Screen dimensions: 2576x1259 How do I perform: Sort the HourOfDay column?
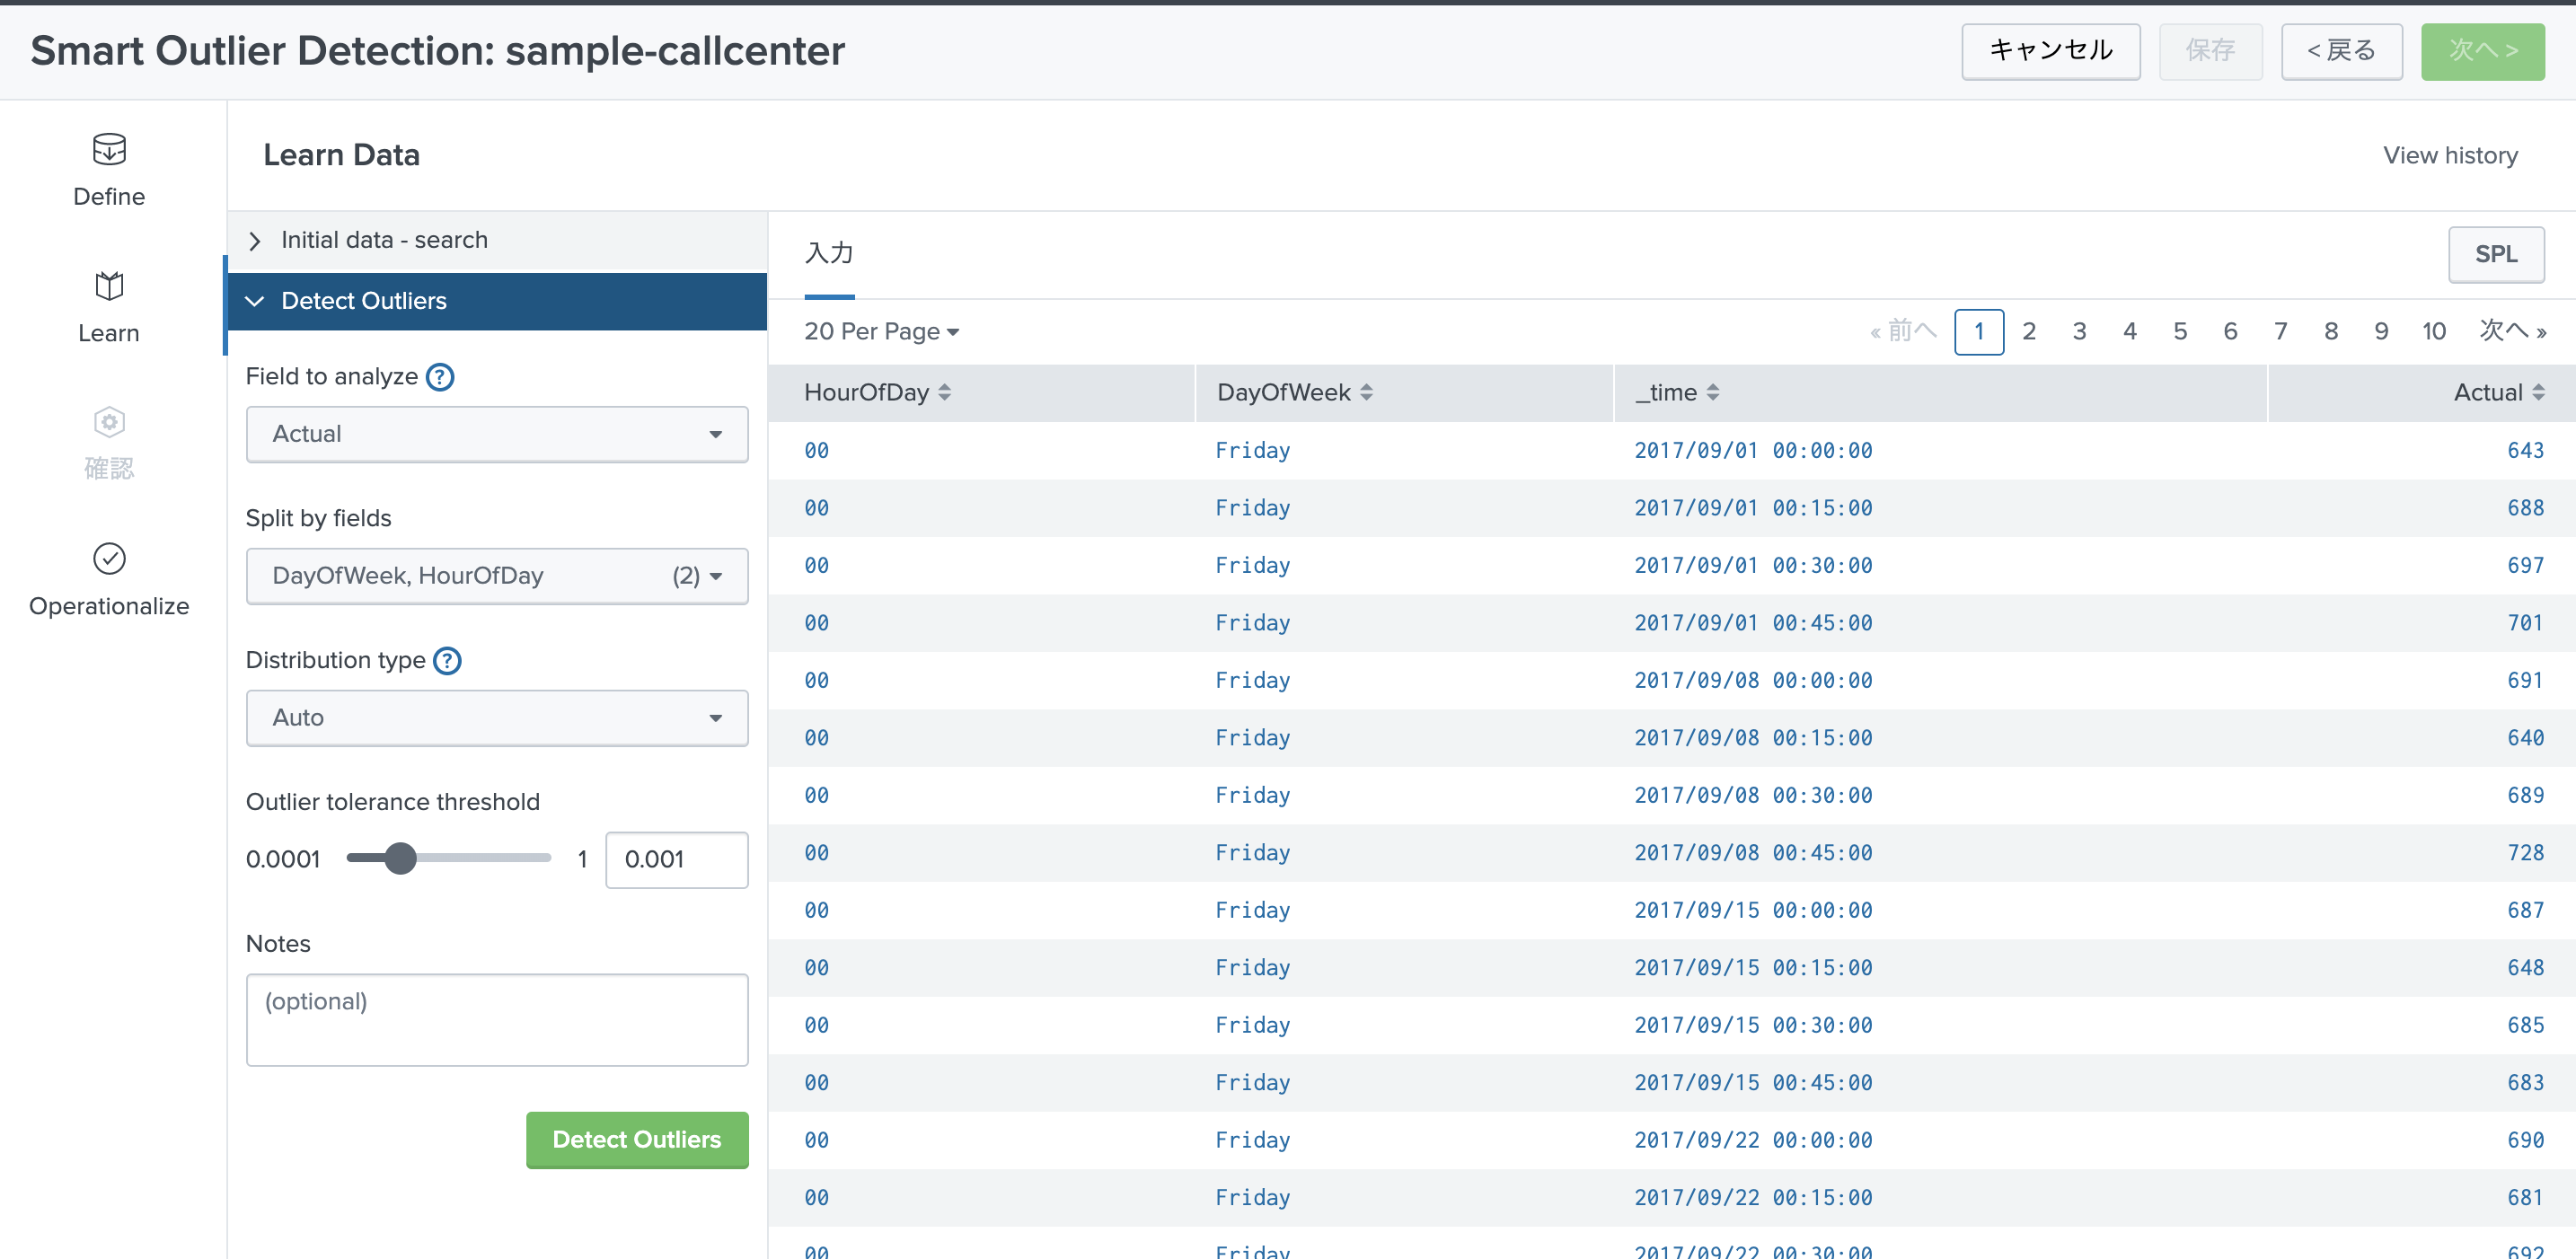pos(944,392)
